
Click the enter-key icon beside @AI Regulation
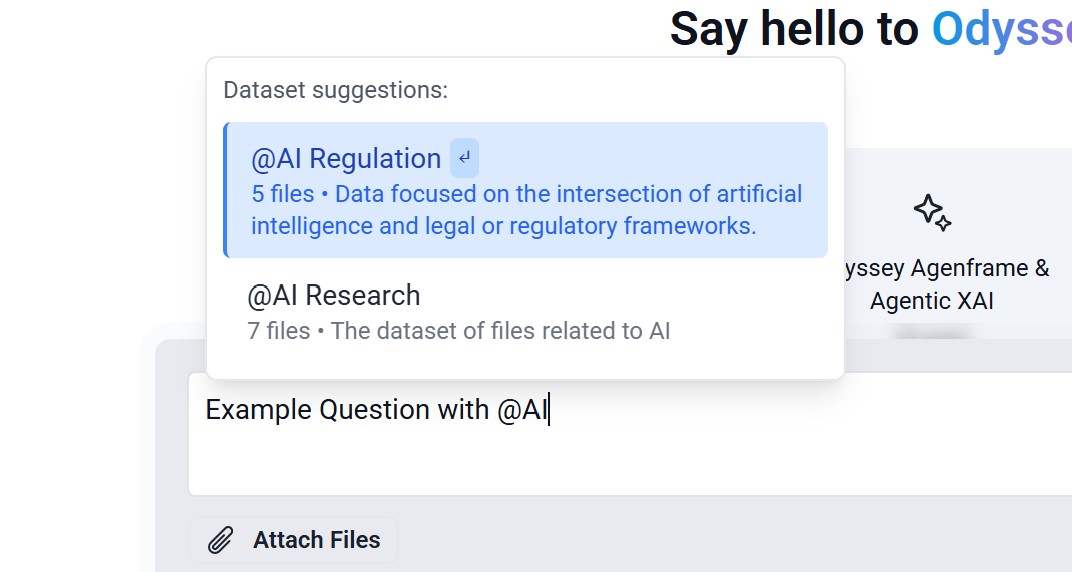(x=464, y=159)
